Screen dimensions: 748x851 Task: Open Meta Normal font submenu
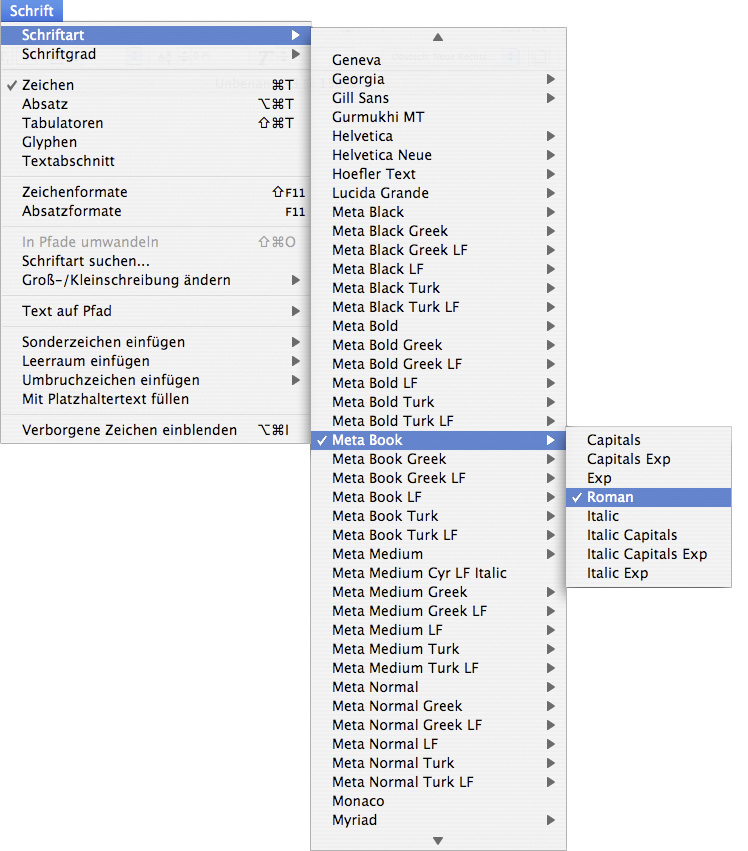point(439,687)
